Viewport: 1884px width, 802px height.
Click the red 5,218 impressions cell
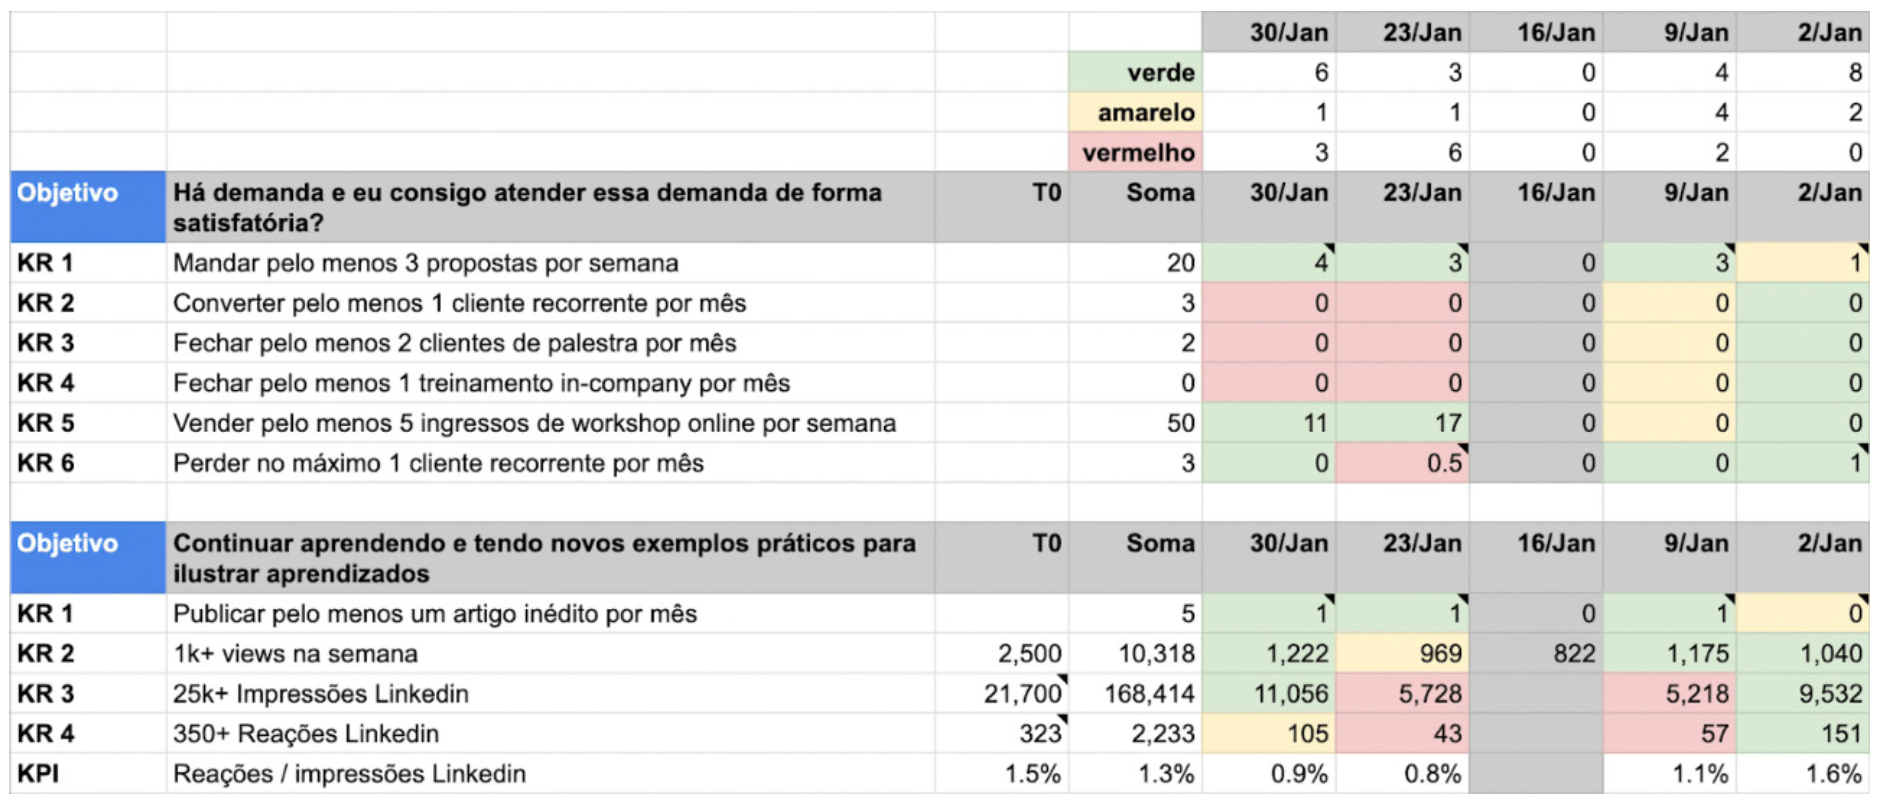(x=1669, y=693)
